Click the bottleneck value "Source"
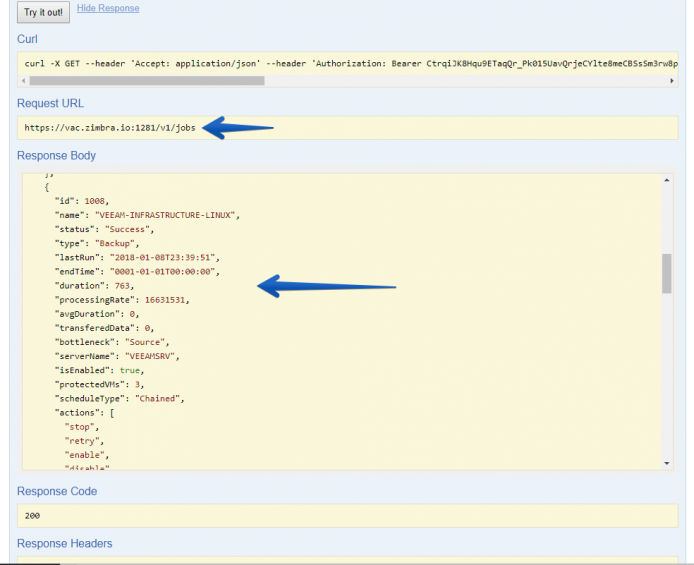Viewport: 694px width, 565px height. pyautogui.click(x=145, y=342)
